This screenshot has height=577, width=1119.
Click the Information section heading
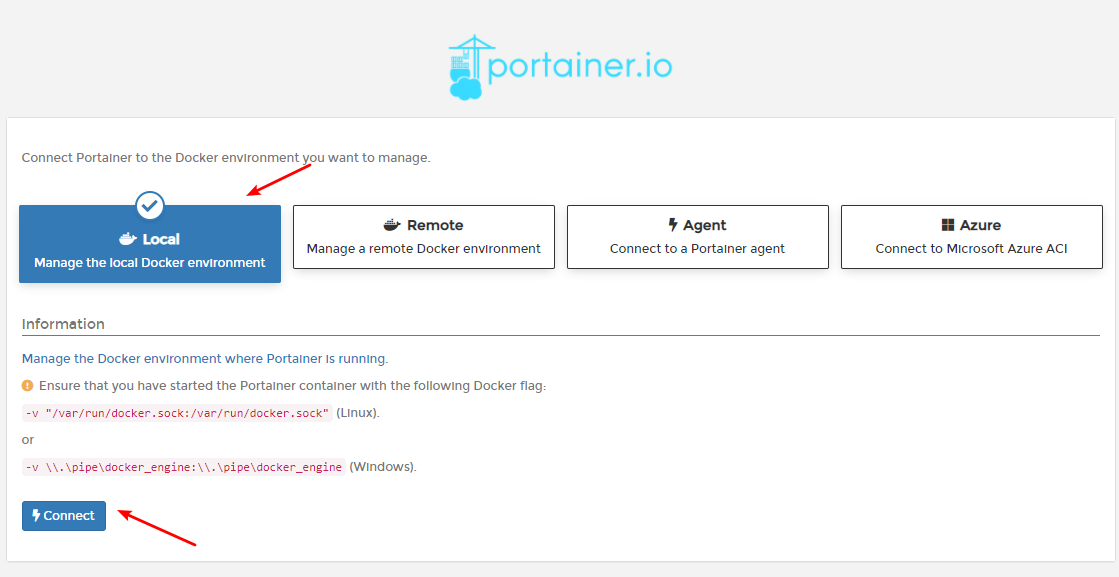[64, 324]
